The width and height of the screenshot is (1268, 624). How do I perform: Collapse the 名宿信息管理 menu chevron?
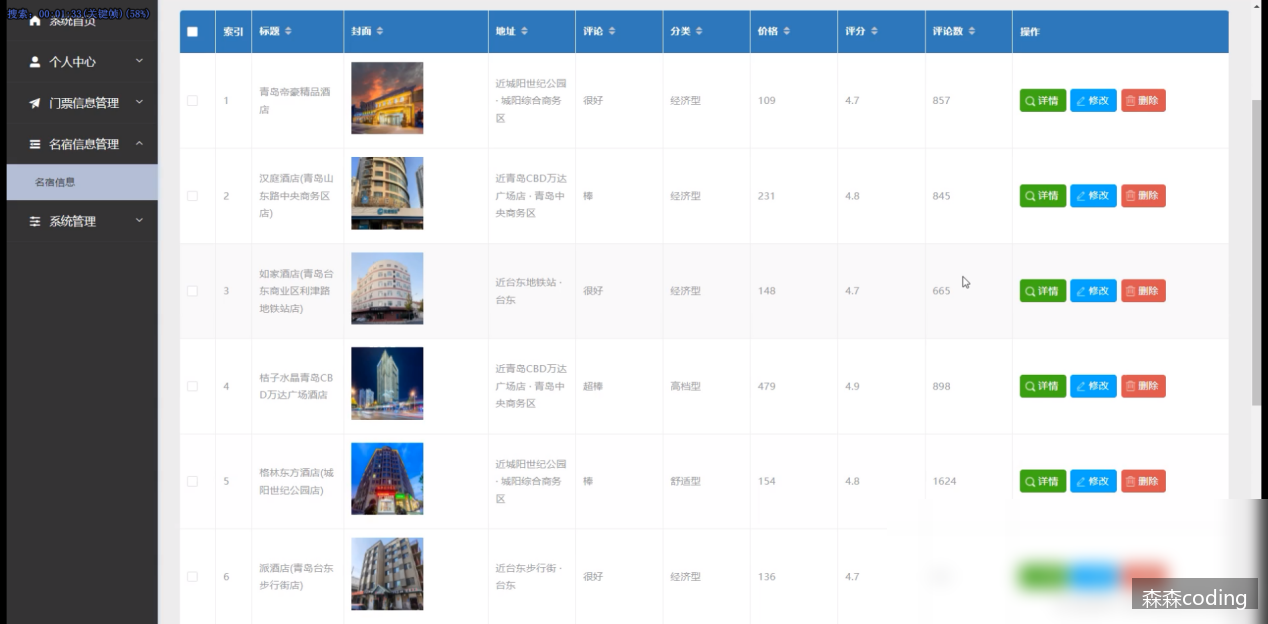point(139,143)
